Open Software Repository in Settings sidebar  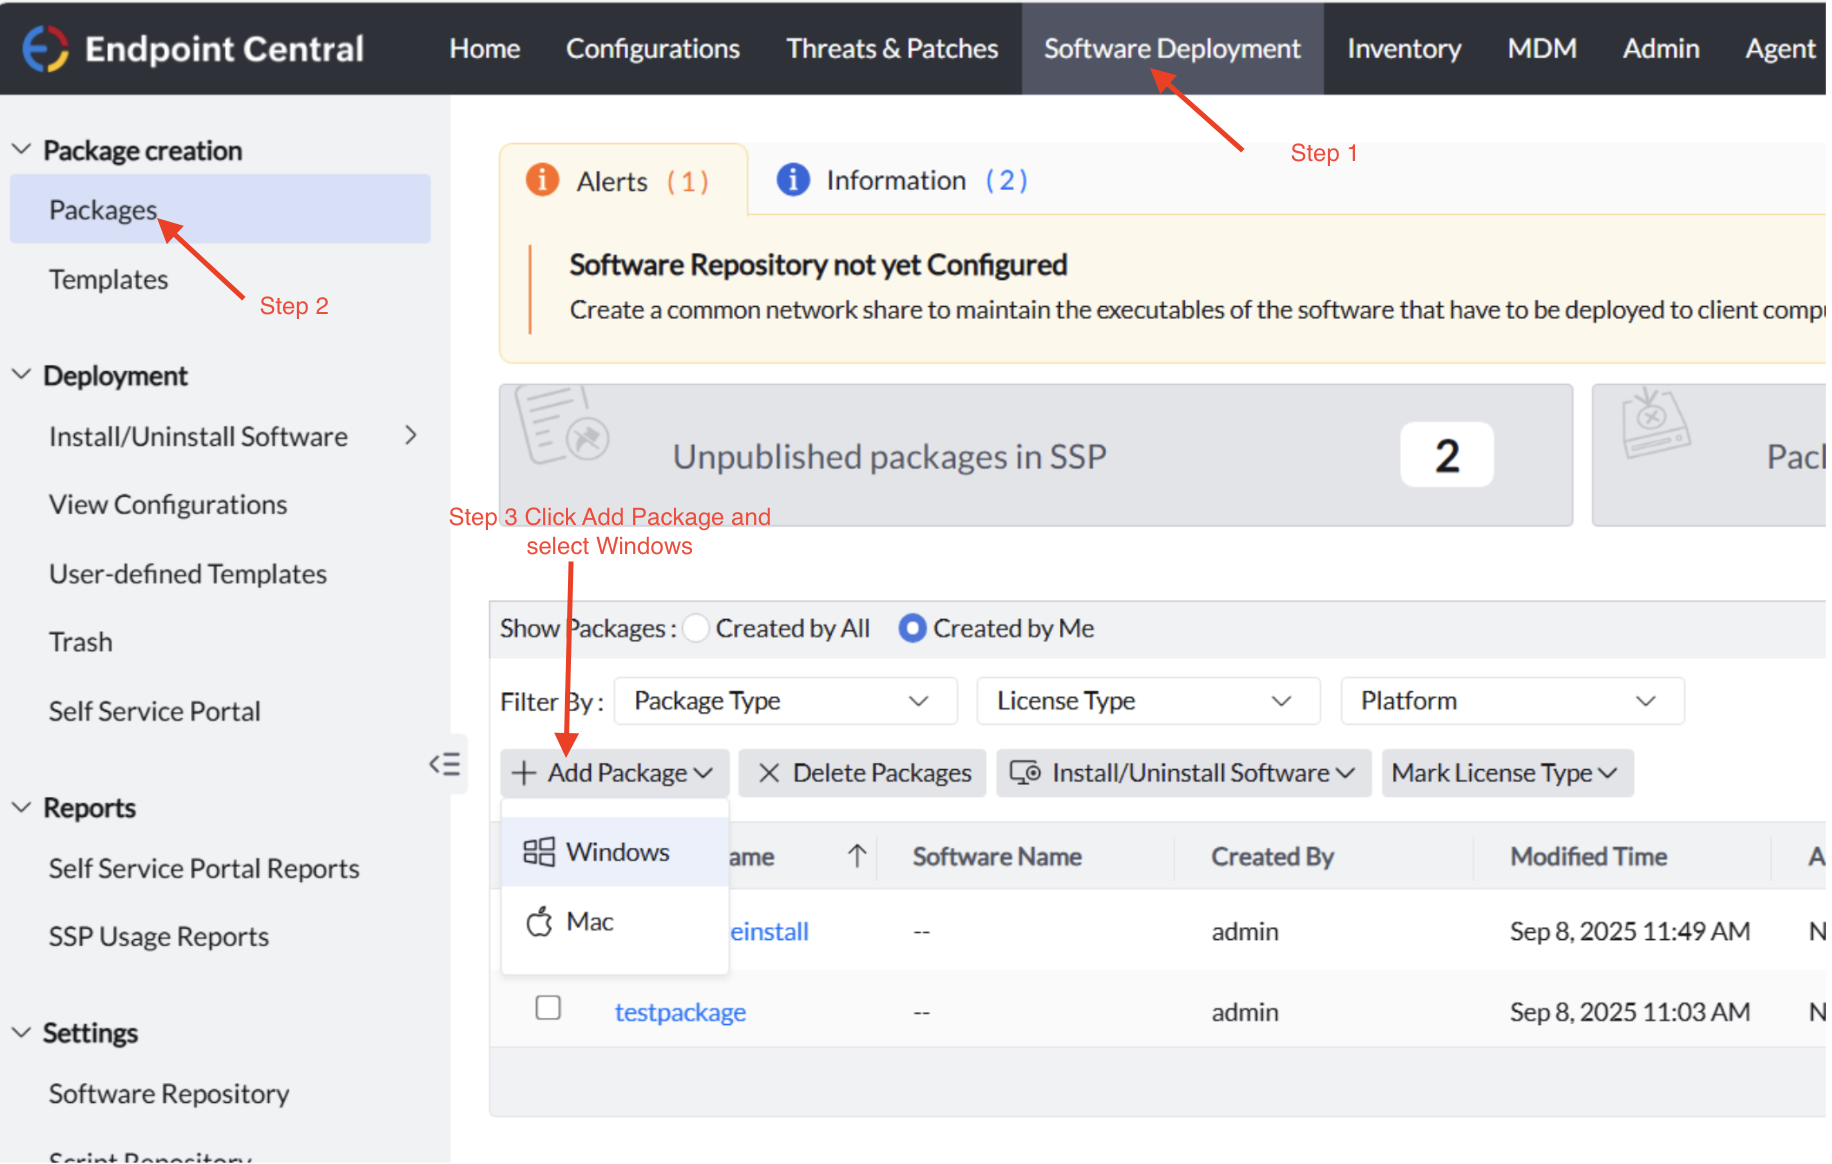(x=169, y=1093)
